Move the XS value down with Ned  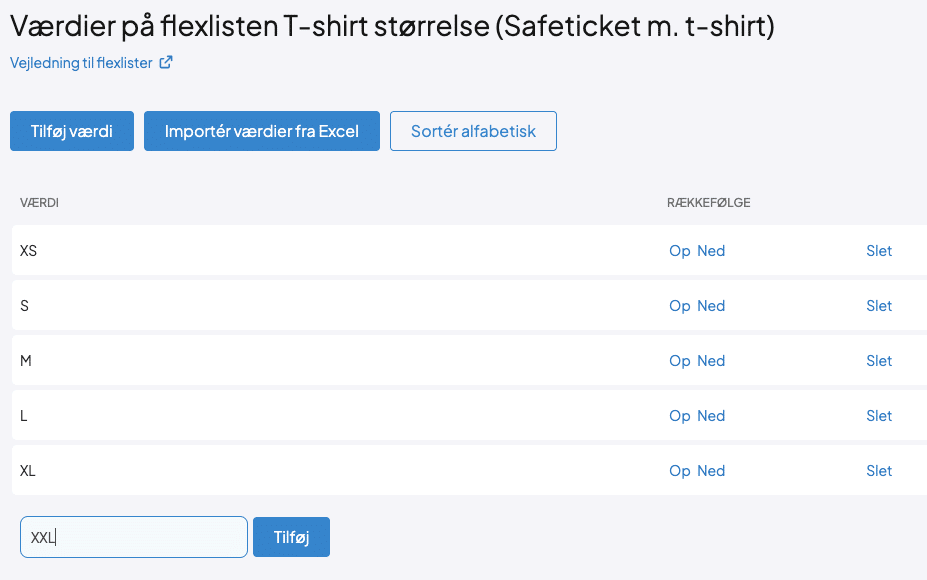pyautogui.click(x=711, y=251)
